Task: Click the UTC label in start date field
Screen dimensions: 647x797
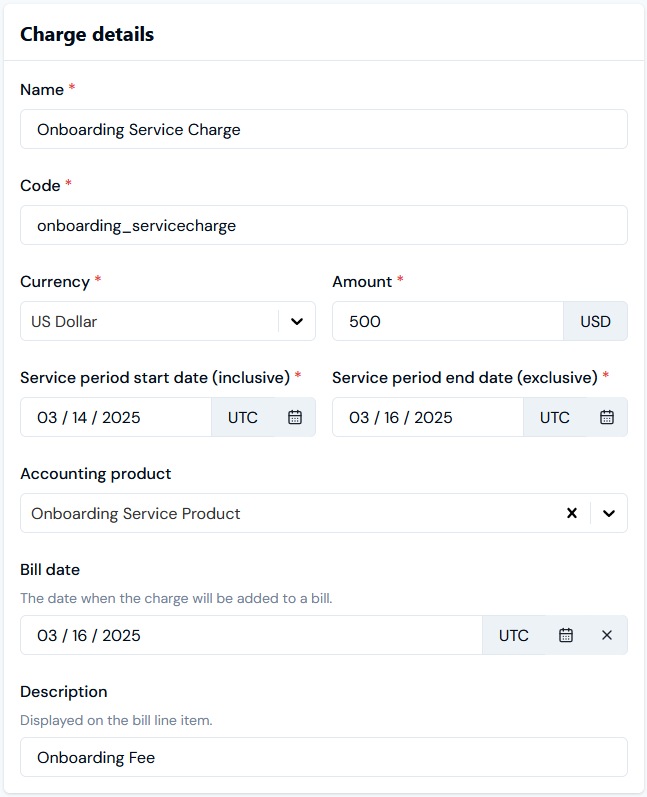Action: [x=242, y=417]
